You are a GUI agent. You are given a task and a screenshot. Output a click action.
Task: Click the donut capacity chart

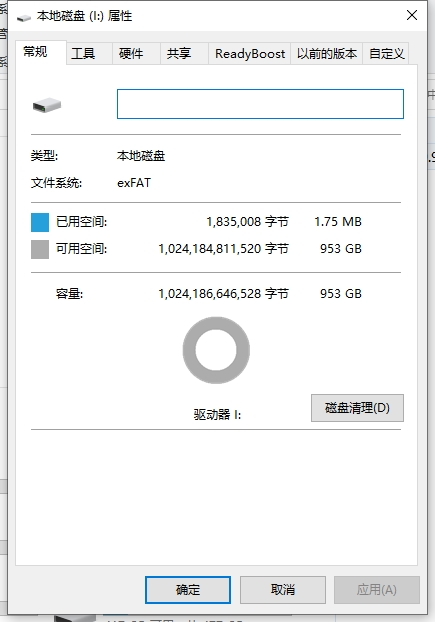(x=216, y=350)
